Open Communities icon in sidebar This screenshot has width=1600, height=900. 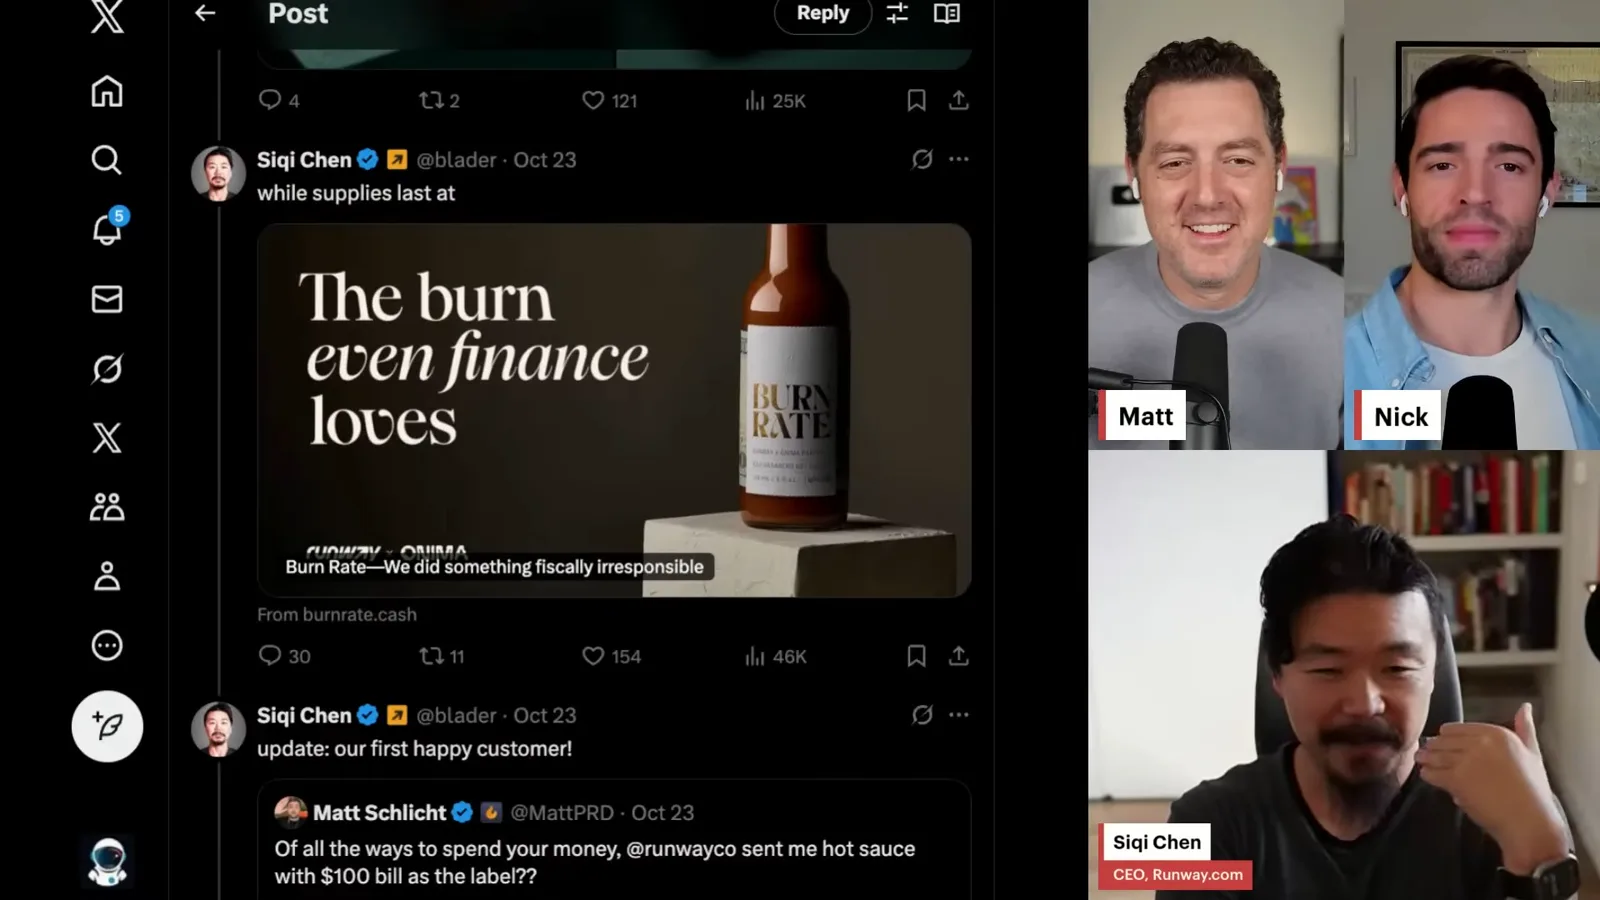pos(107,507)
